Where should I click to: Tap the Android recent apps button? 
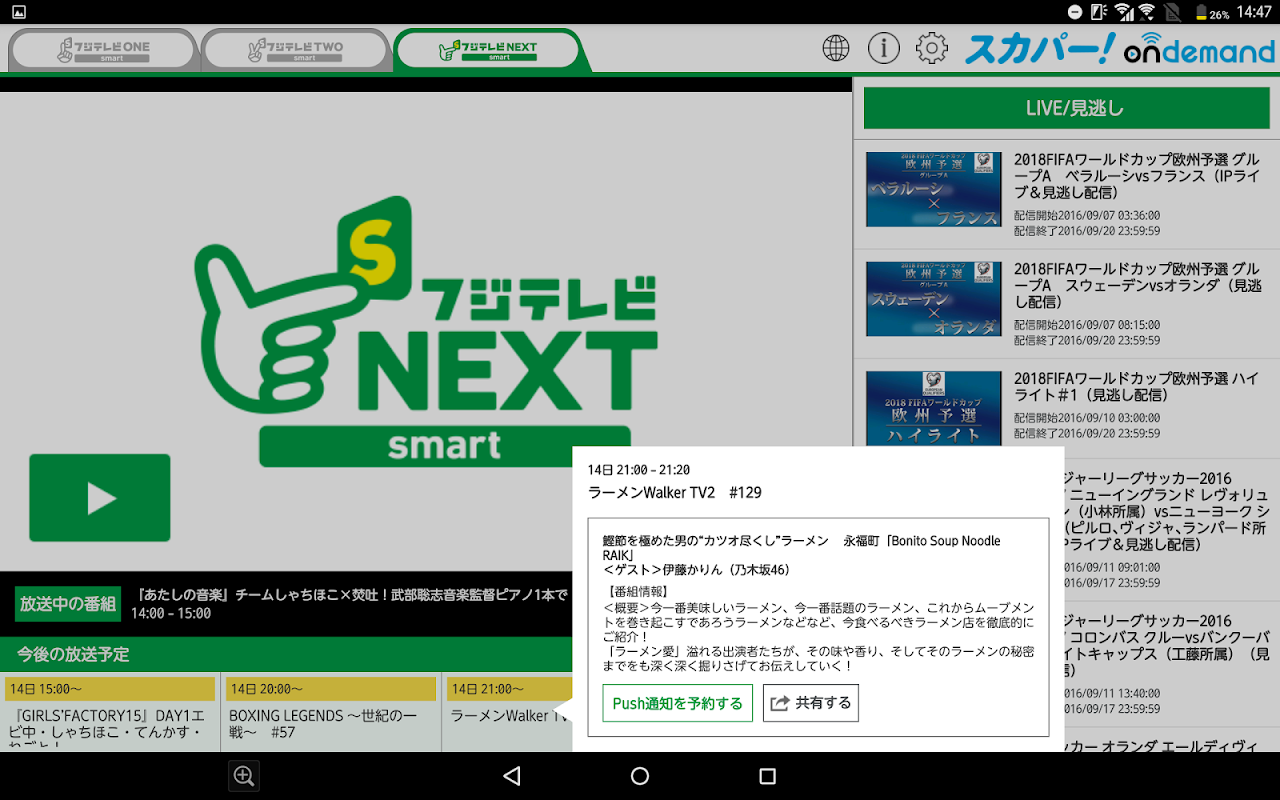coord(768,776)
